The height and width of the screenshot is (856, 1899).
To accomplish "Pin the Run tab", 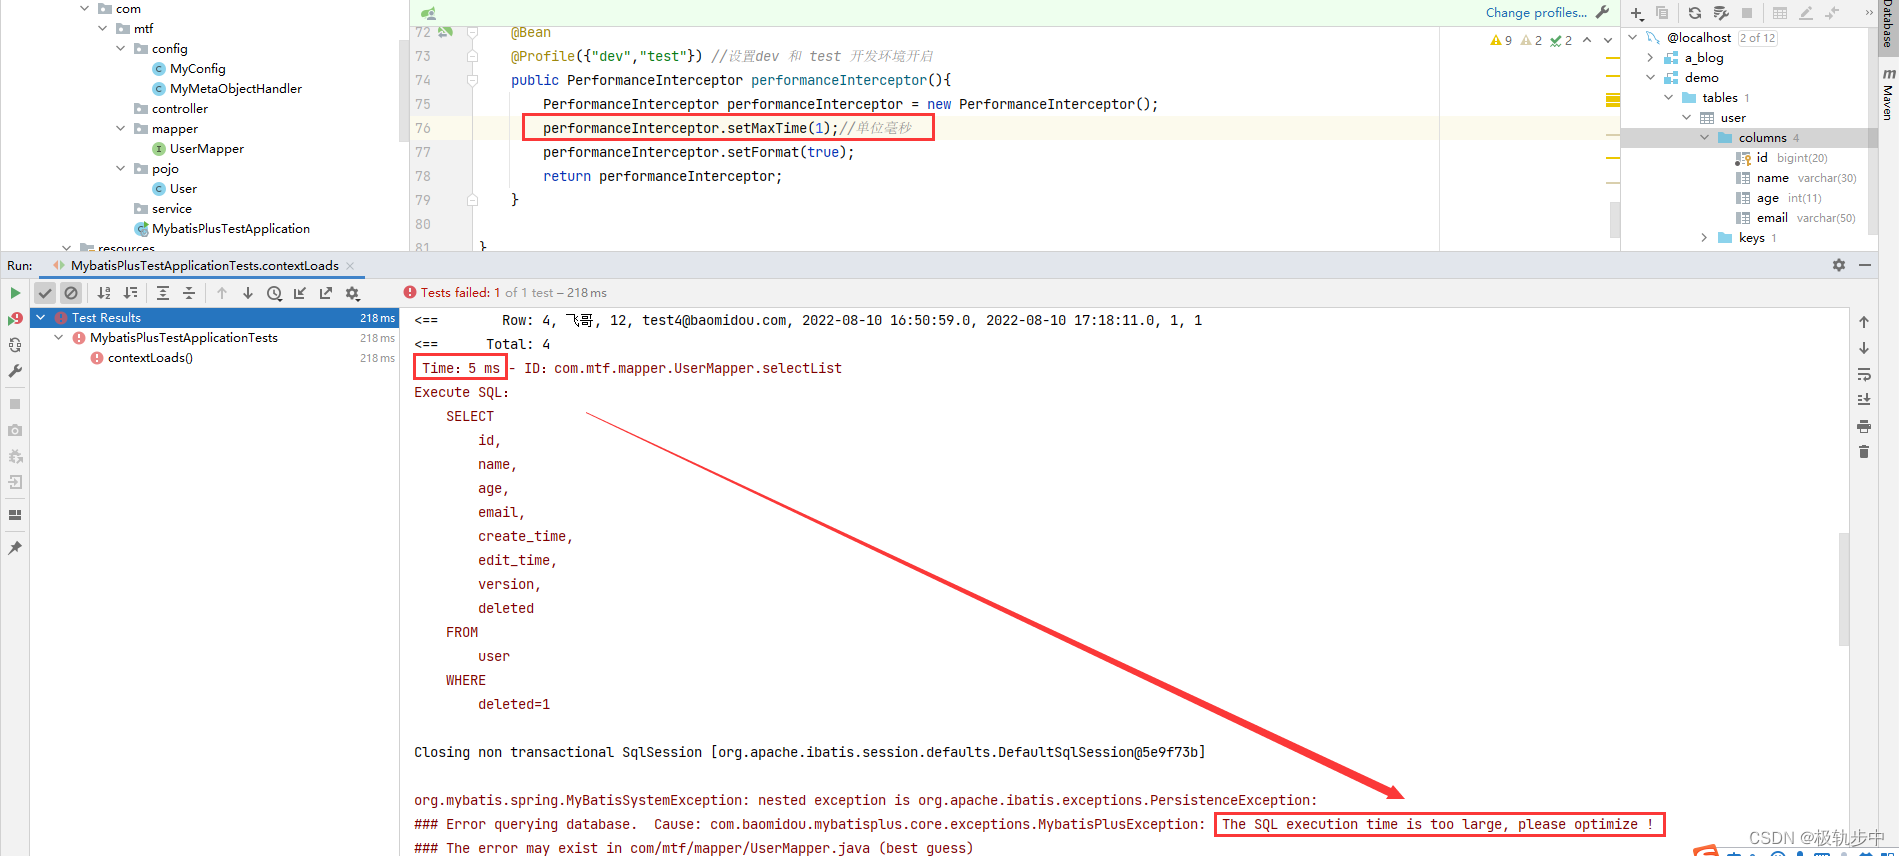I will pyautogui.click(x=15, y=548).
